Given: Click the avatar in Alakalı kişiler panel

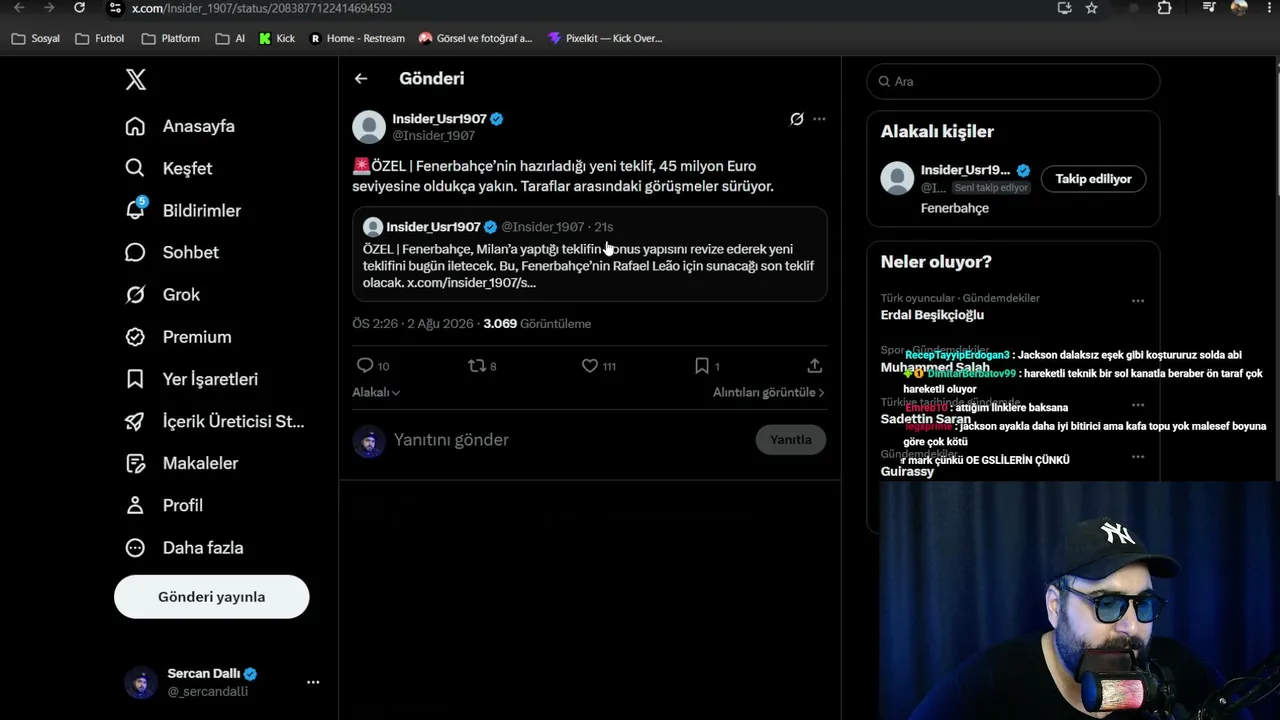Looking at the screenshot, I should (897, 178).
